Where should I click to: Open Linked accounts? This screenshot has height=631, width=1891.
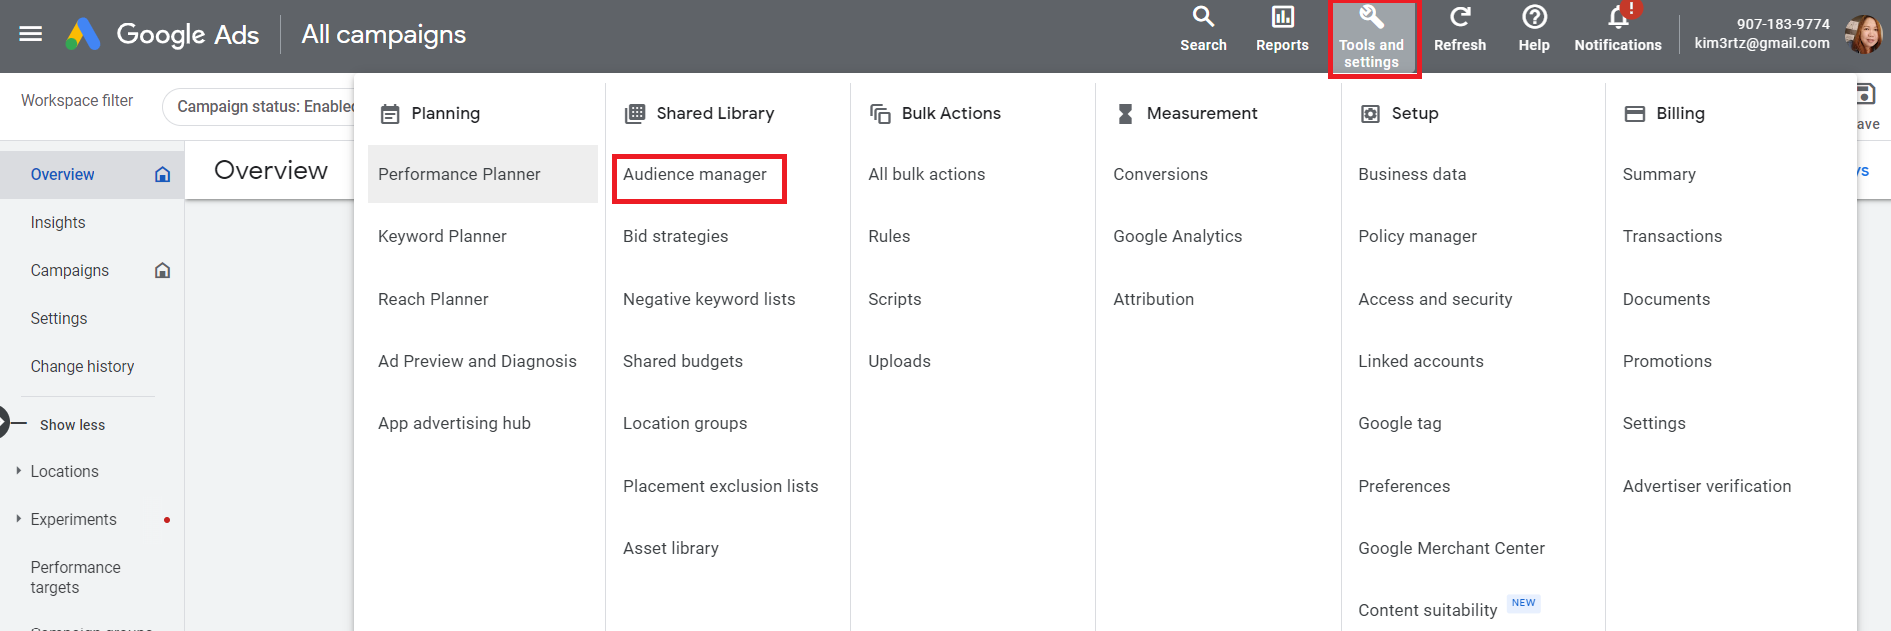[x=1420, y=361]
